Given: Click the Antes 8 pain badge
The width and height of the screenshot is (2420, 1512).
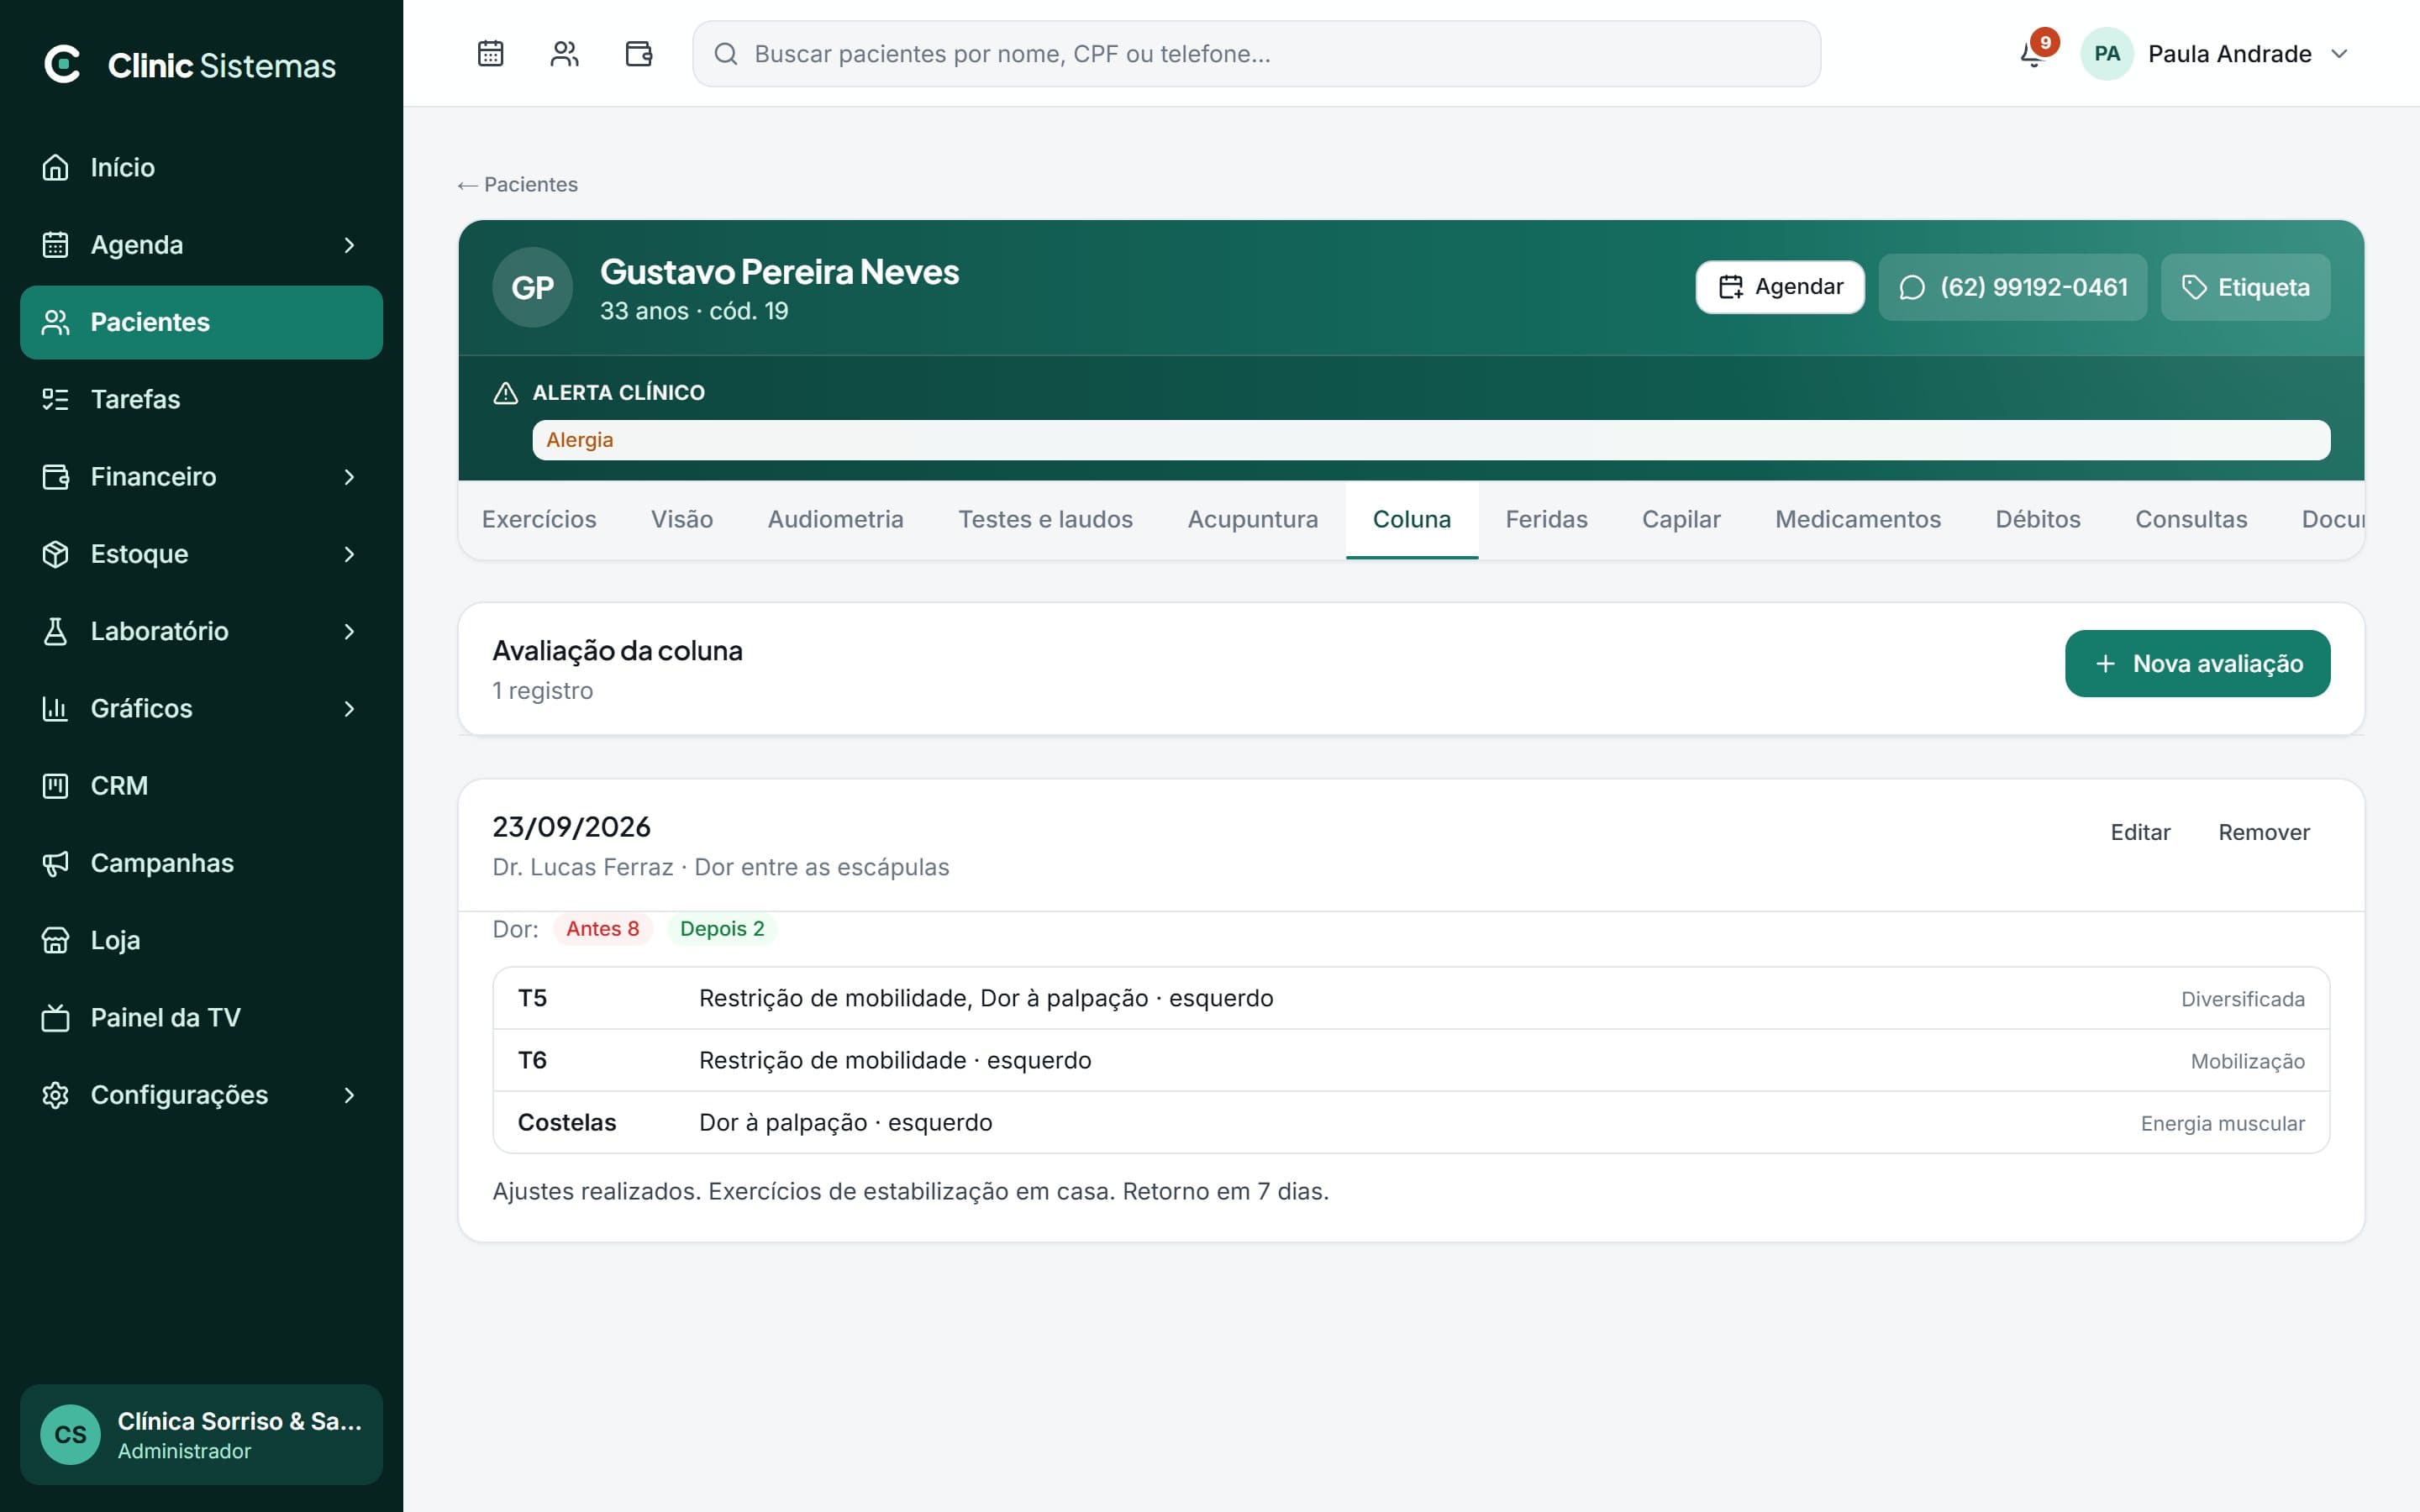Looking at the screenshot, I should (602, 929).
